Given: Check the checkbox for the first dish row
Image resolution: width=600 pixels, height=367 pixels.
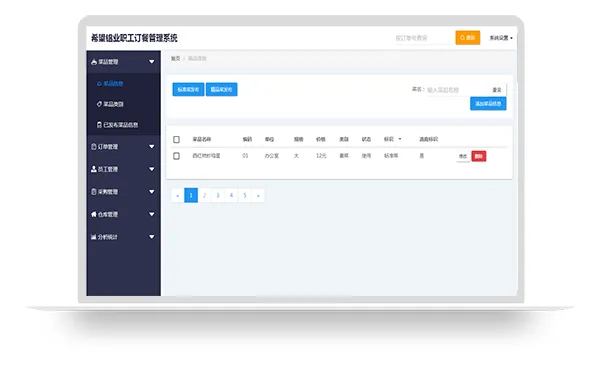Looking at the screenshot, I should point(176,156).
